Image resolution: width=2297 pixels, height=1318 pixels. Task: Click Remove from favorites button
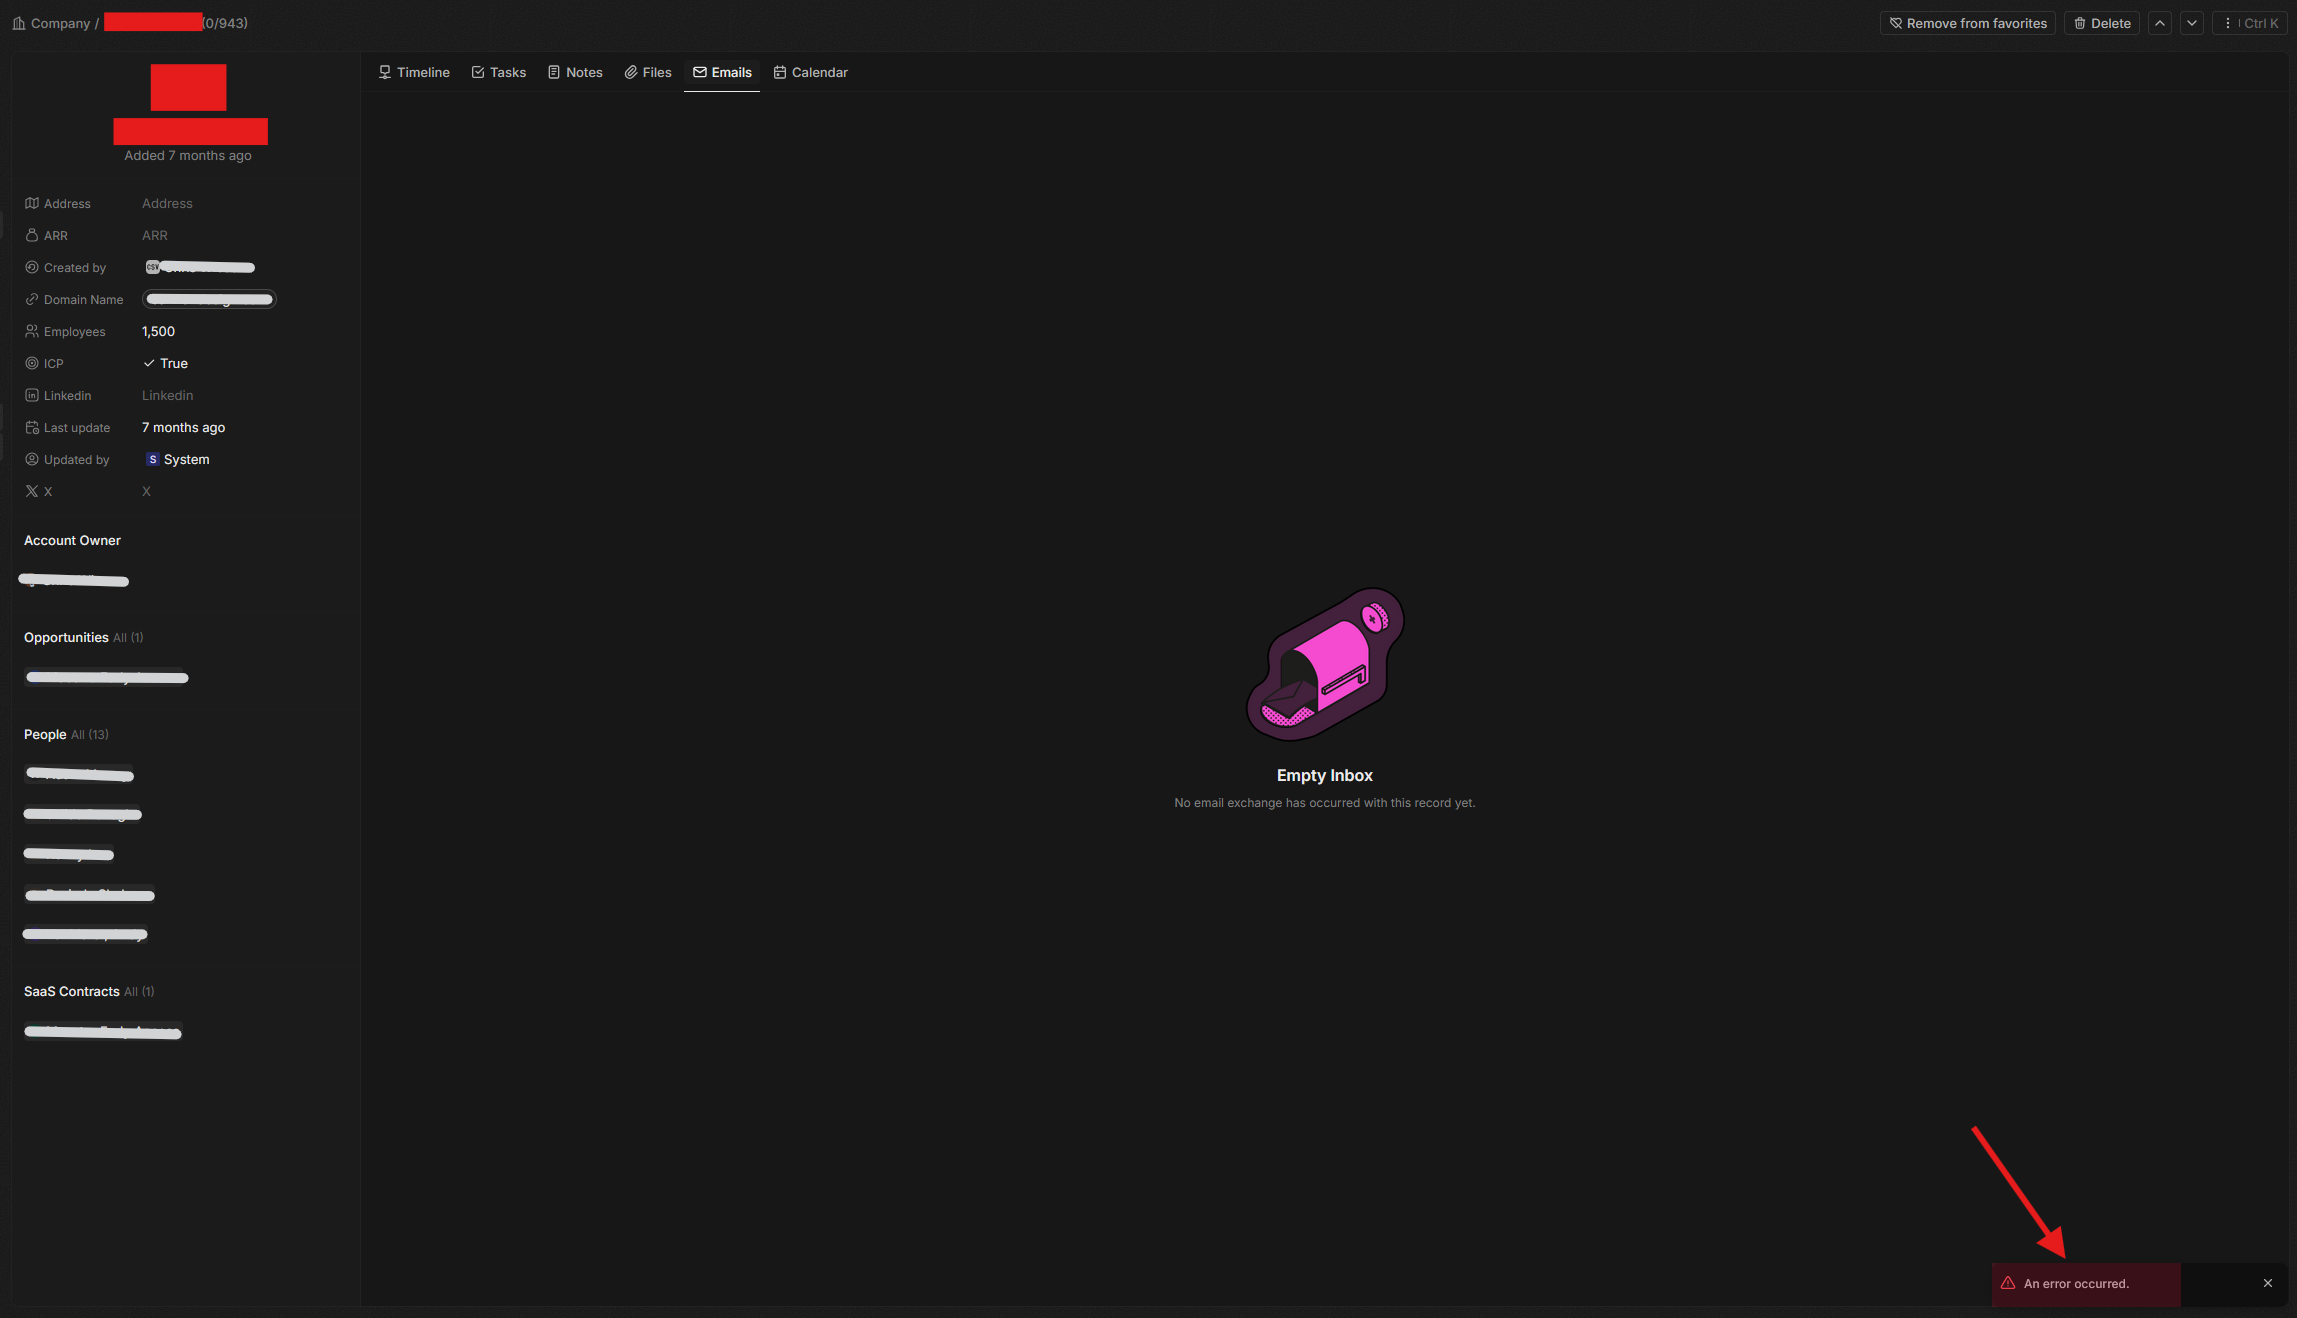point(1967,23)
